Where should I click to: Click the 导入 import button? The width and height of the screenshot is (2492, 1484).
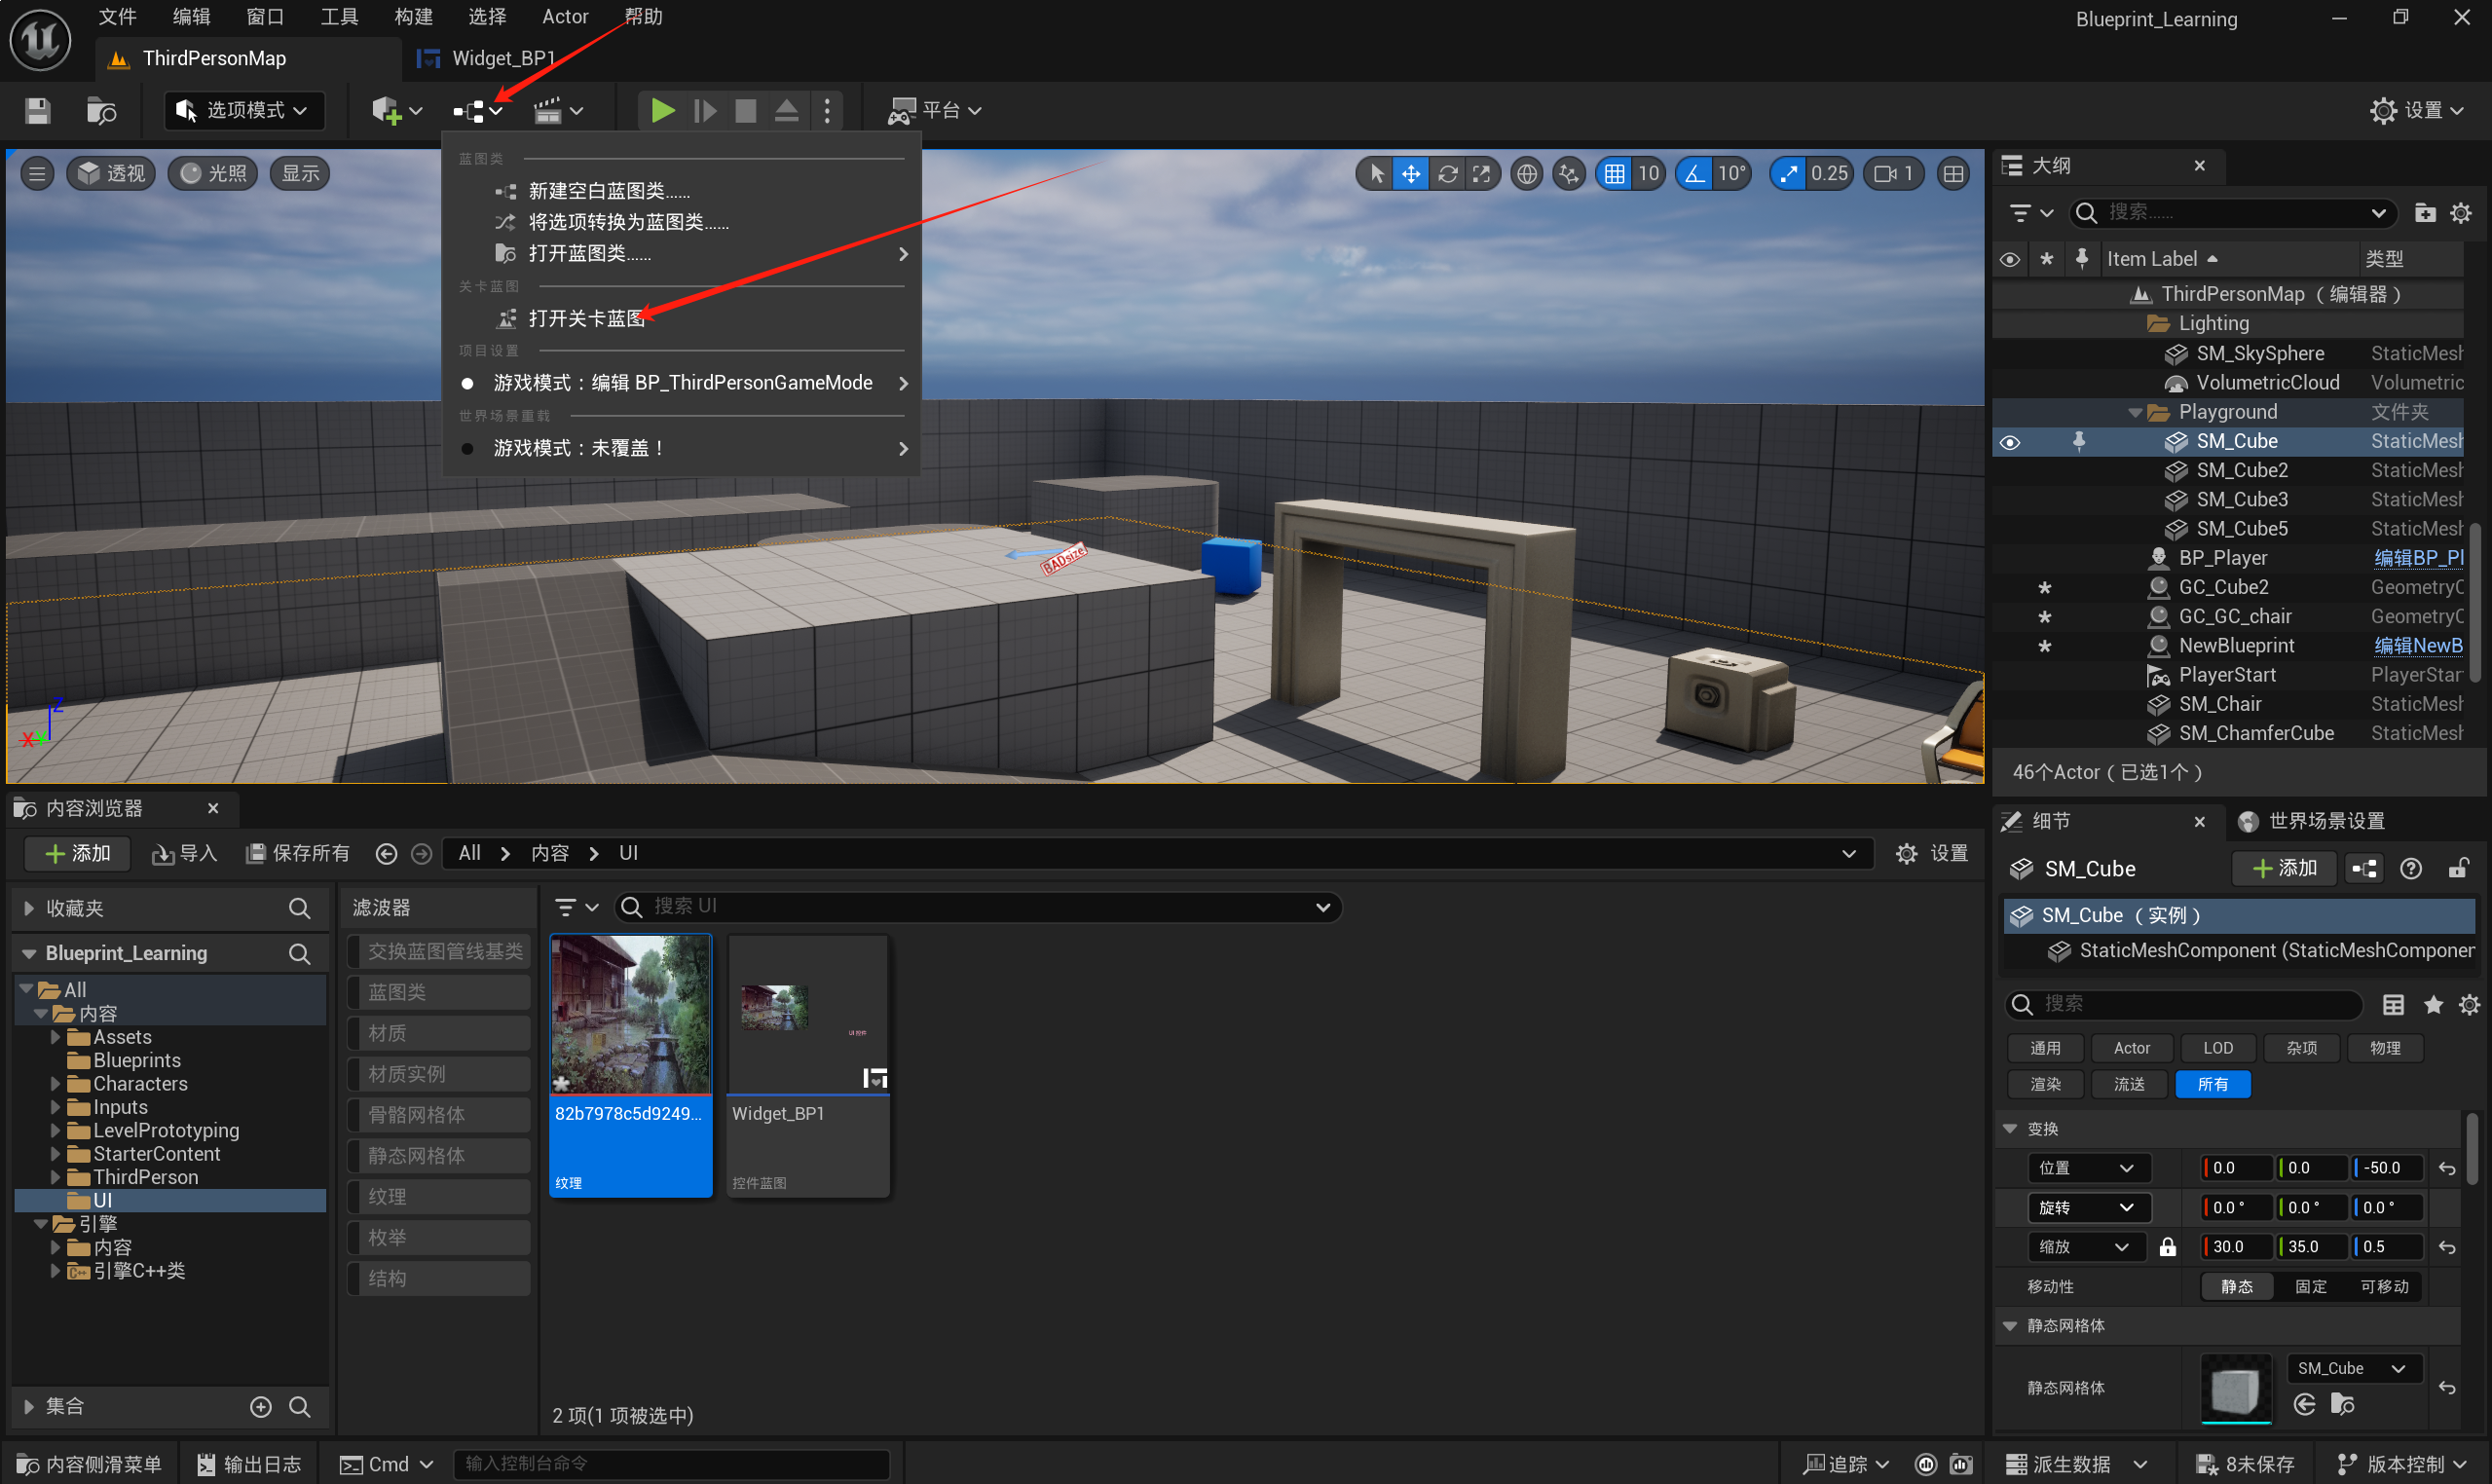pos(185,854)
